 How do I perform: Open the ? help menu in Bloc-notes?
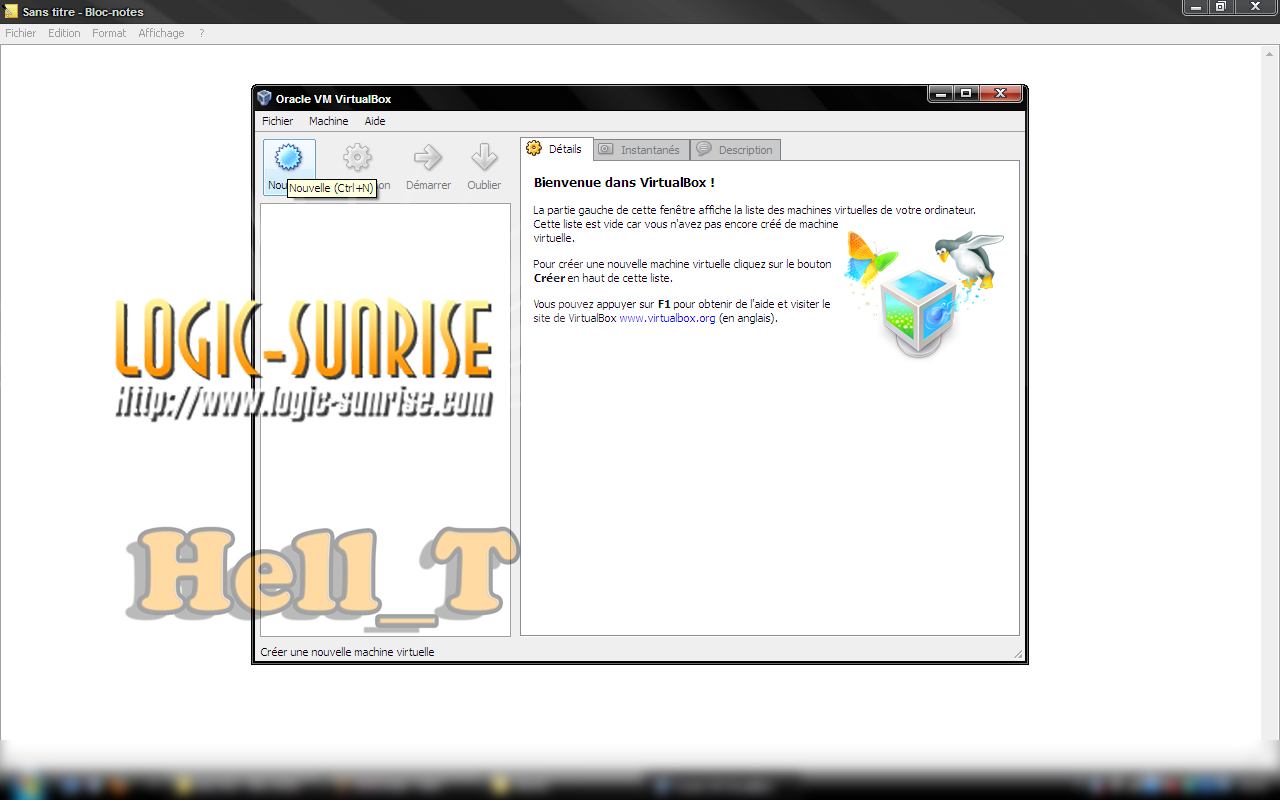pos(201,33)
